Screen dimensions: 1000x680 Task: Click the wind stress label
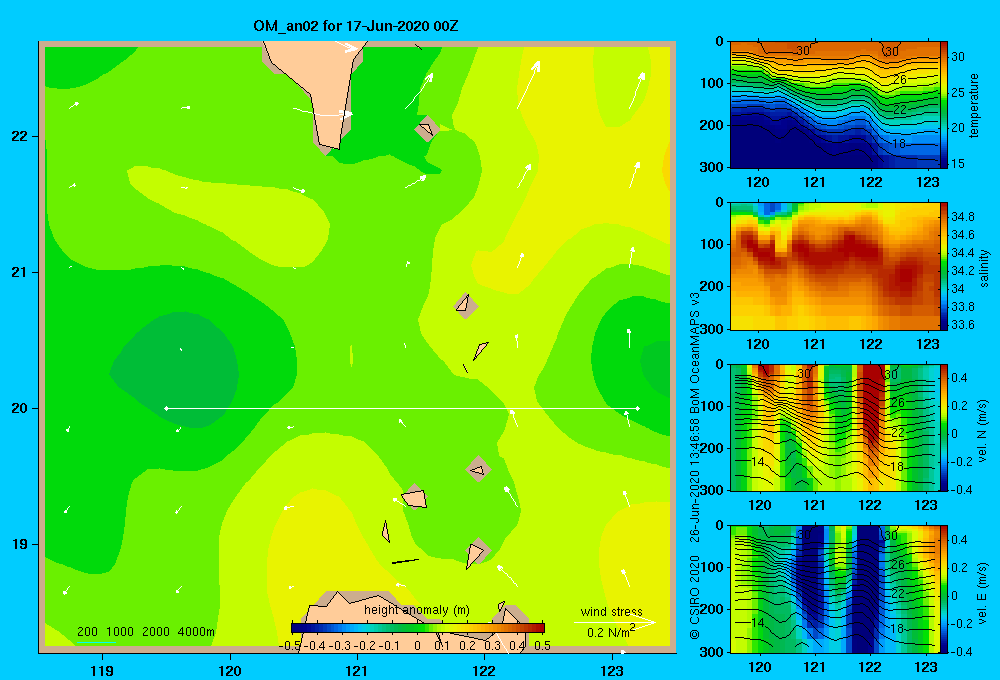pyautogui.click(x=612, y=612)
